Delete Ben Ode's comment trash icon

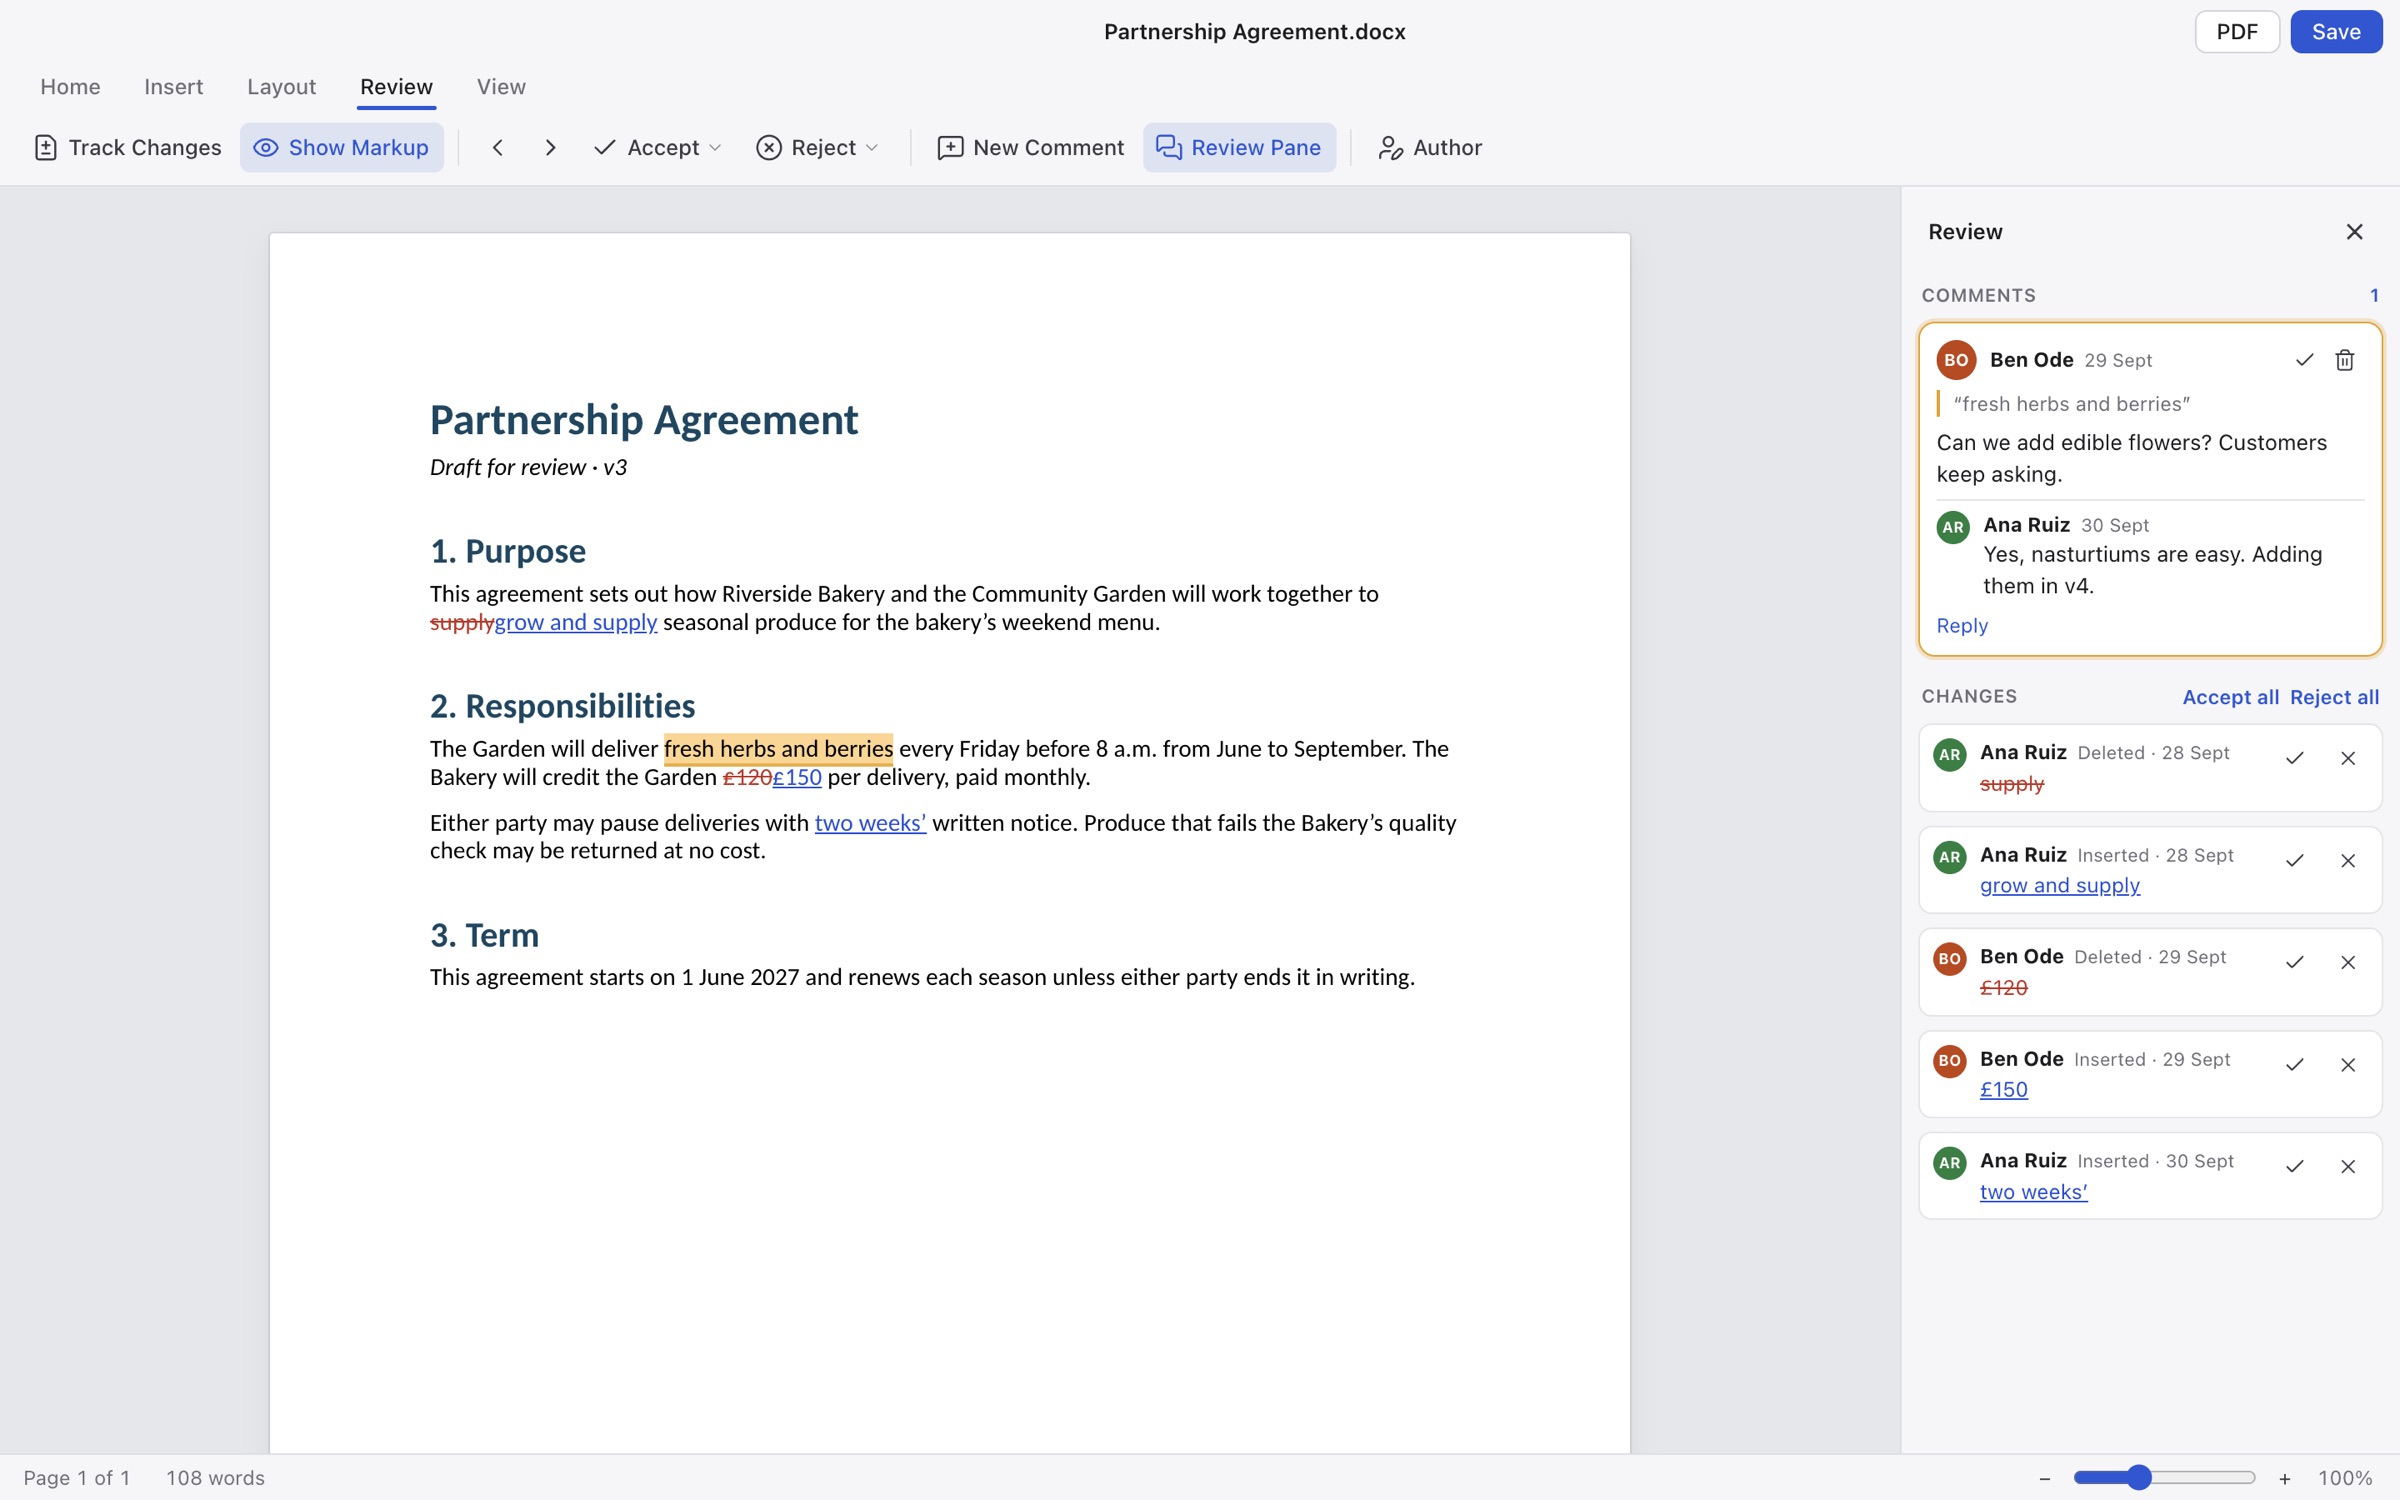click(x=2344, y=360)
